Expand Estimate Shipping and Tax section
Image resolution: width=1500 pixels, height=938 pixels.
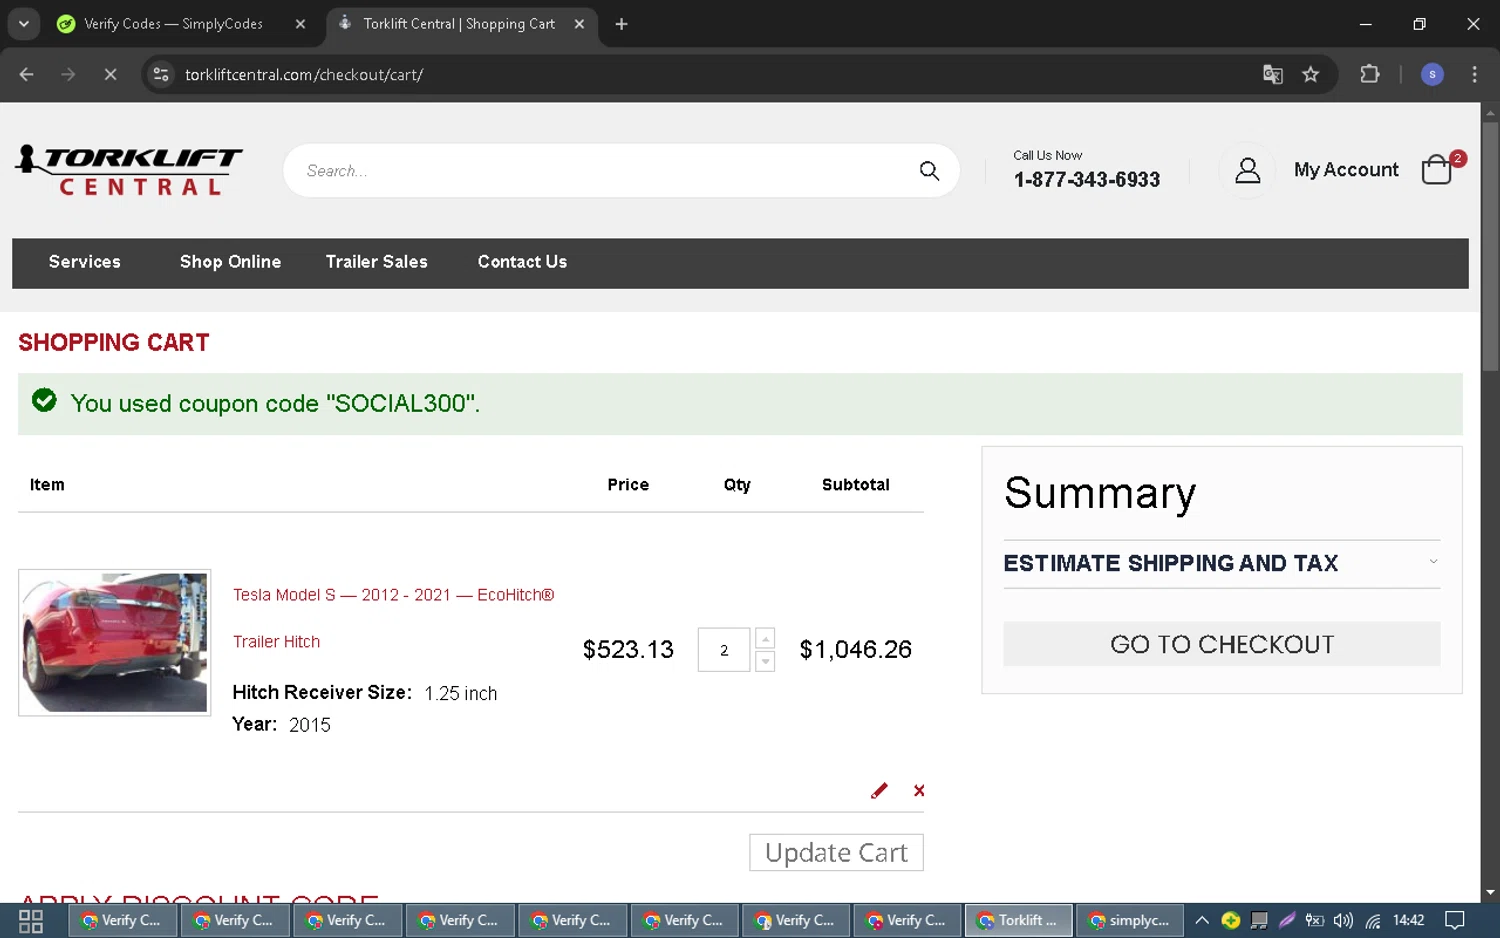(x=1221, y=563)
